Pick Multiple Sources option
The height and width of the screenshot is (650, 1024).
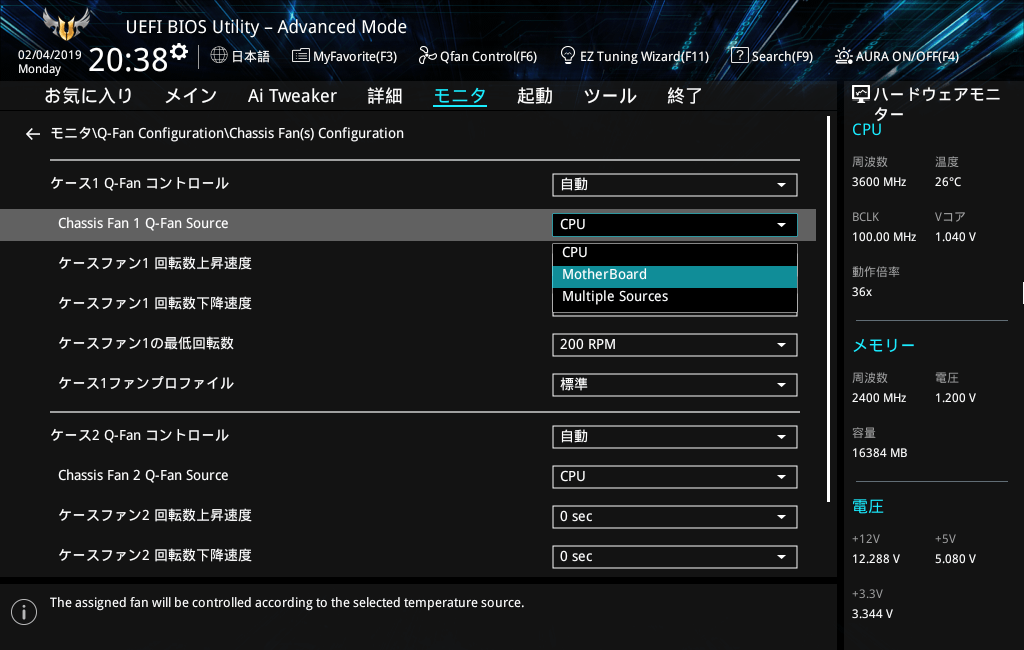[675, 297]
